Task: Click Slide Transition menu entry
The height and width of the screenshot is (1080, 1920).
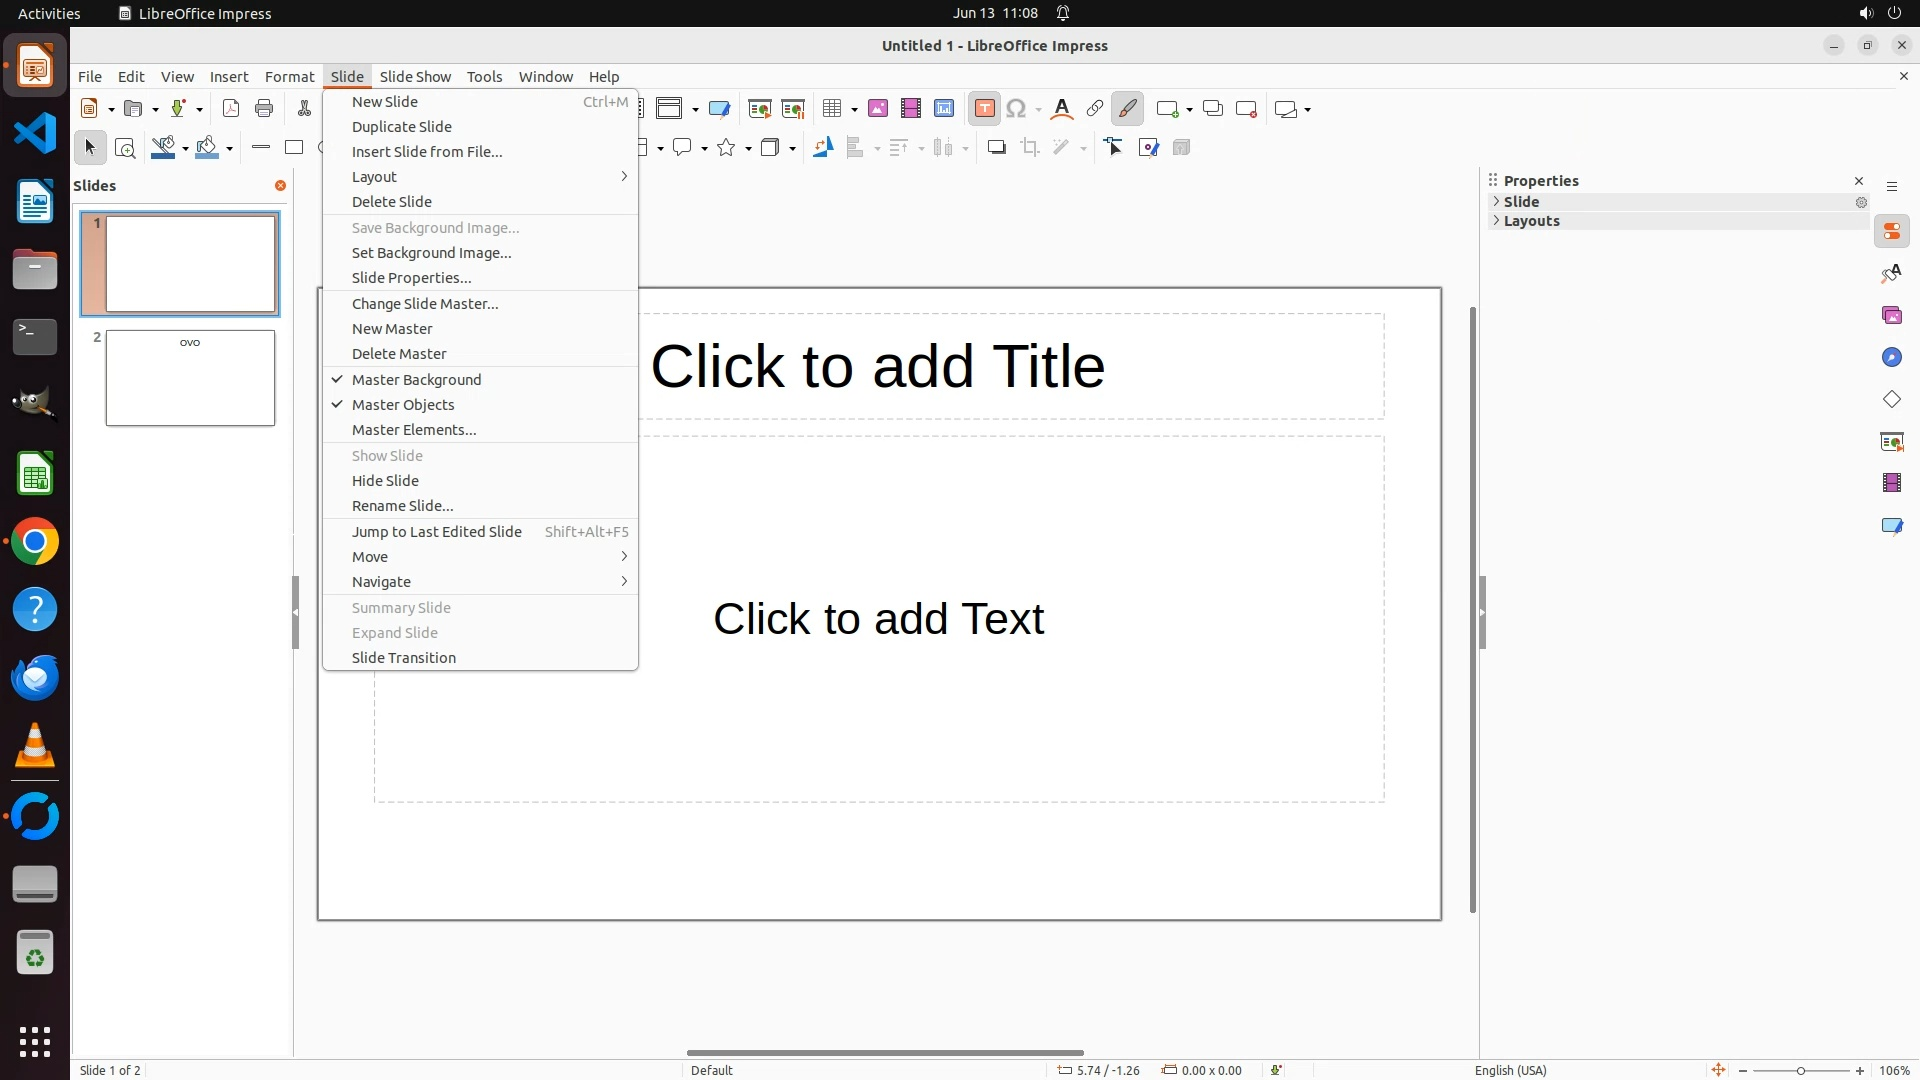Action: pyautogui.click(x=403, y=658)
